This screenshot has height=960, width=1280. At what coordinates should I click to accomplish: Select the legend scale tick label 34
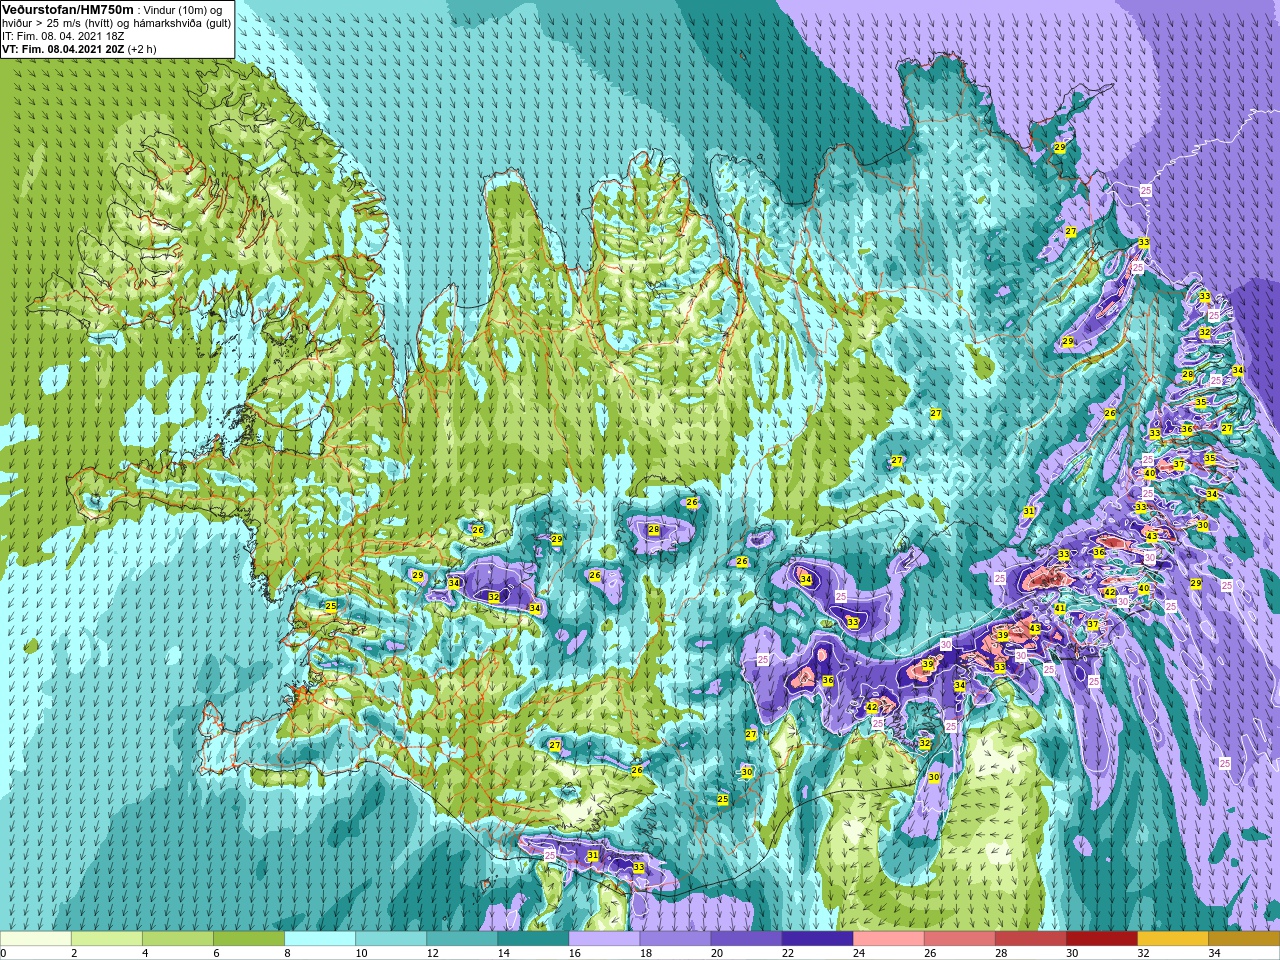[1214, 953]
